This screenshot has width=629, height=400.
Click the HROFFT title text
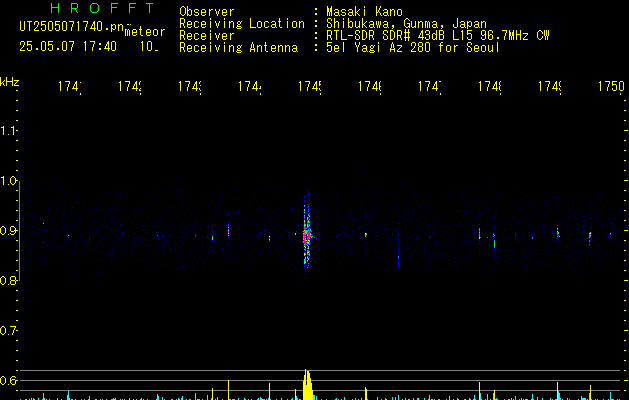(102, 8)
